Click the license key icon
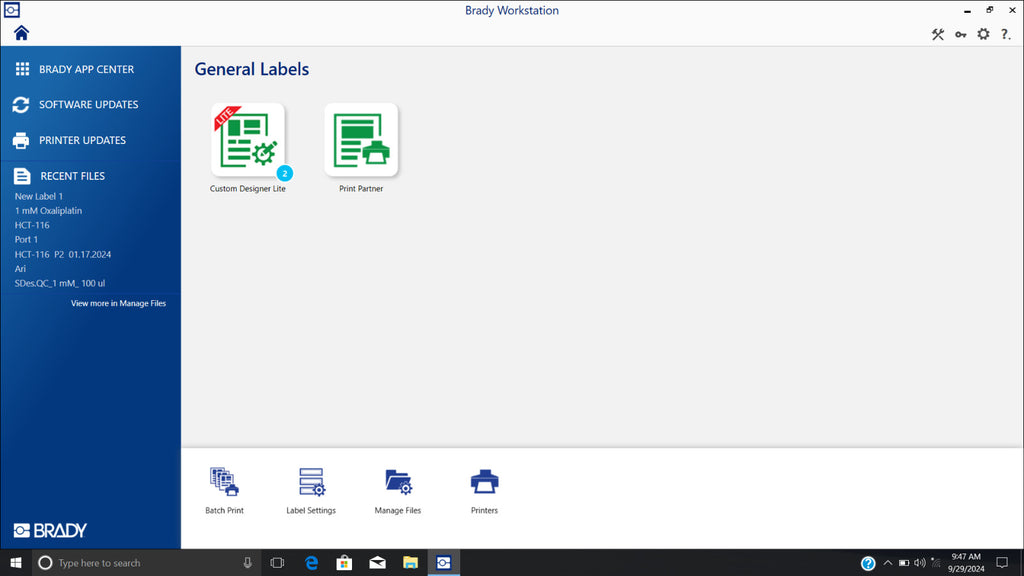The width and height of the screenshot is (1024, 576). pyautogui.click(x=961, y=35)
